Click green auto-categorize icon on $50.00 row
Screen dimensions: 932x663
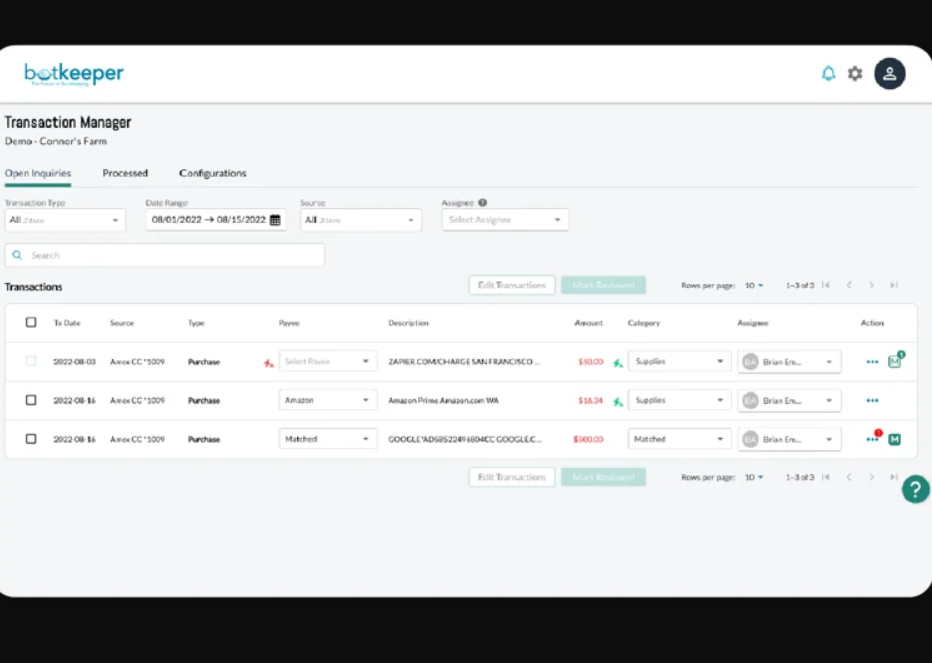618,363
